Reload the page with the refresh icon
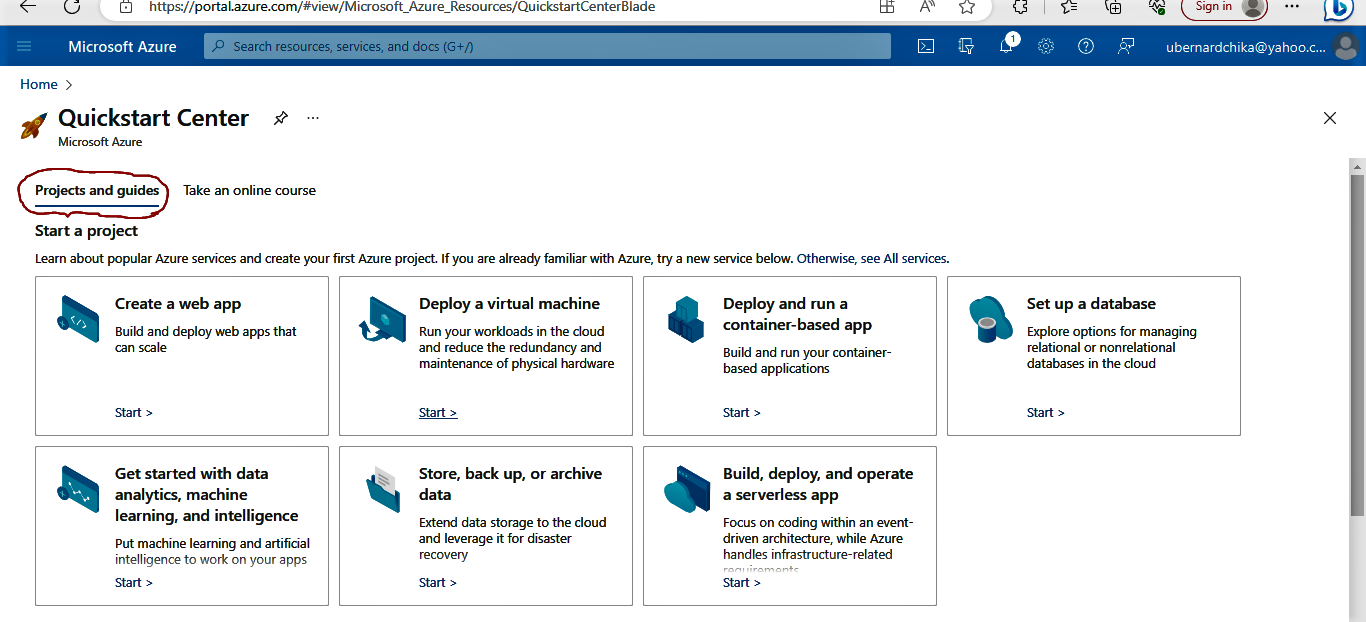This screenshot has width=1366, height=622. click(72, 7)
